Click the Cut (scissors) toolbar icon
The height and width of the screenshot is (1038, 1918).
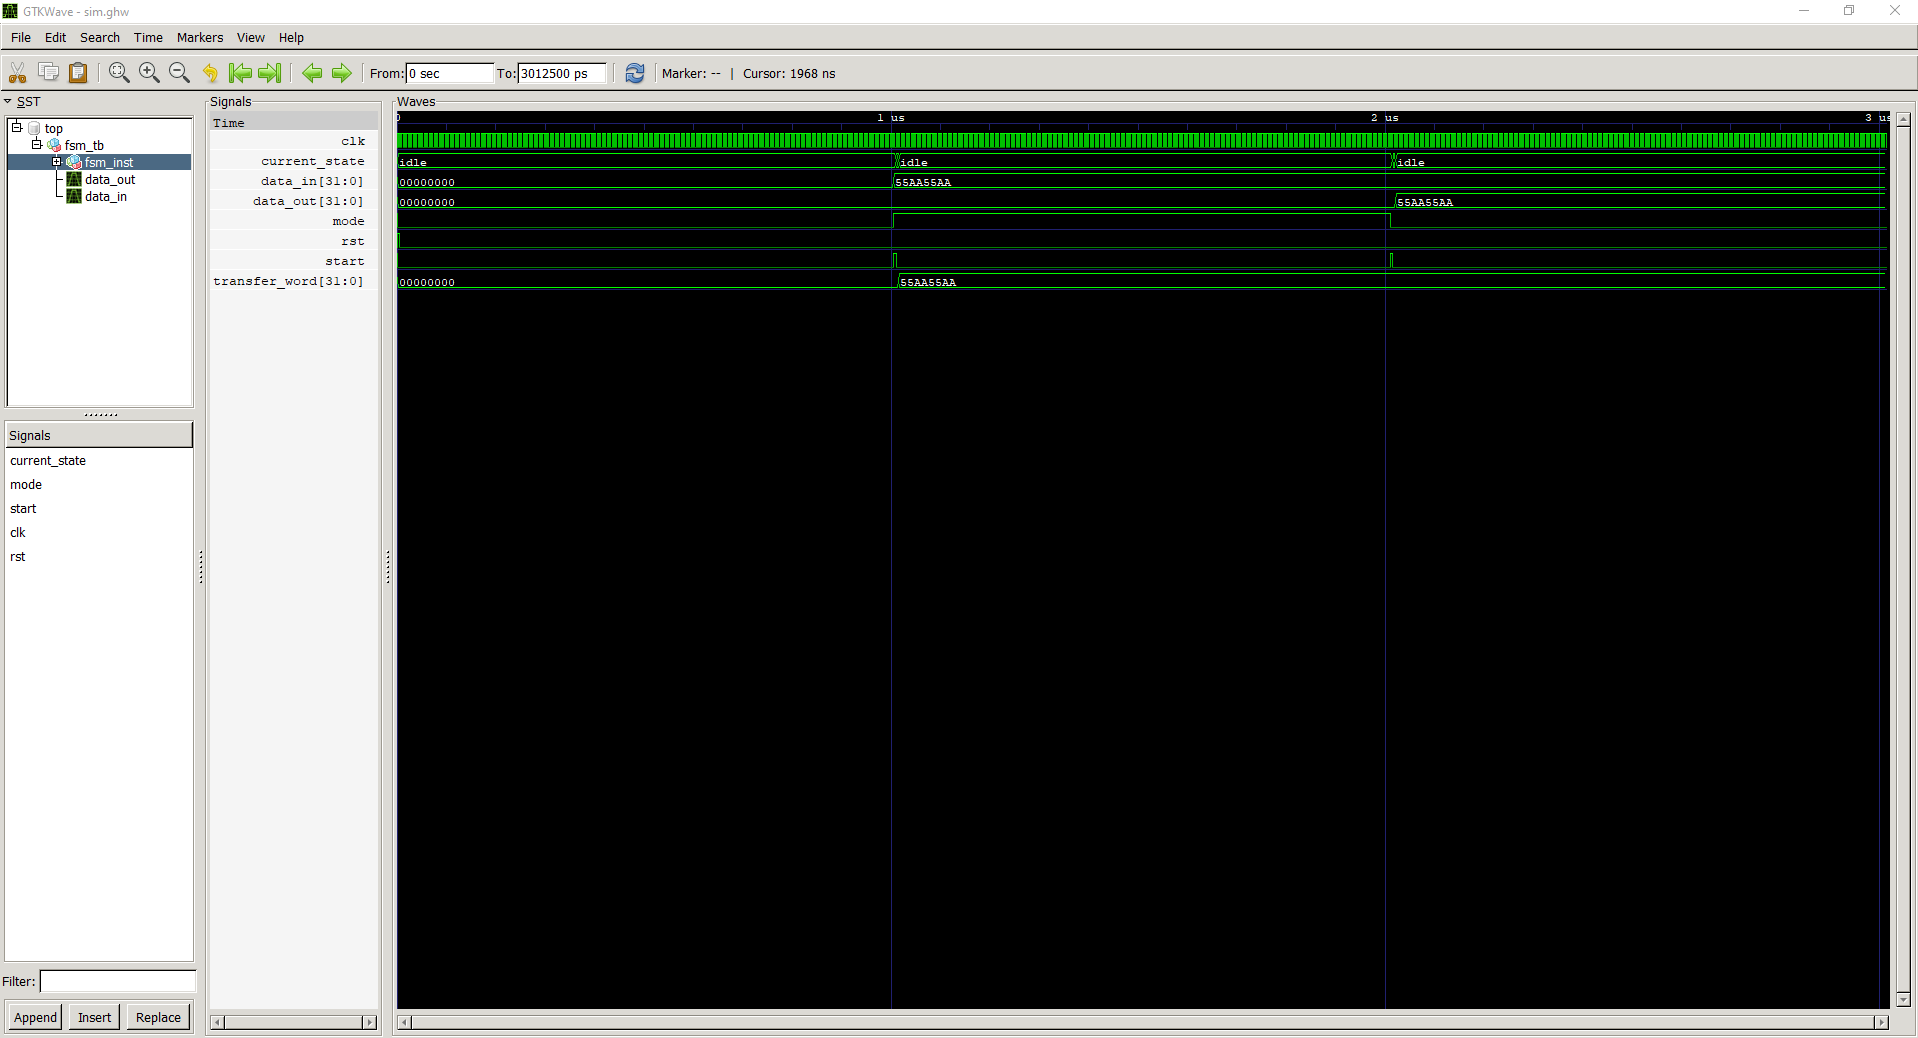tap(18, 73)
